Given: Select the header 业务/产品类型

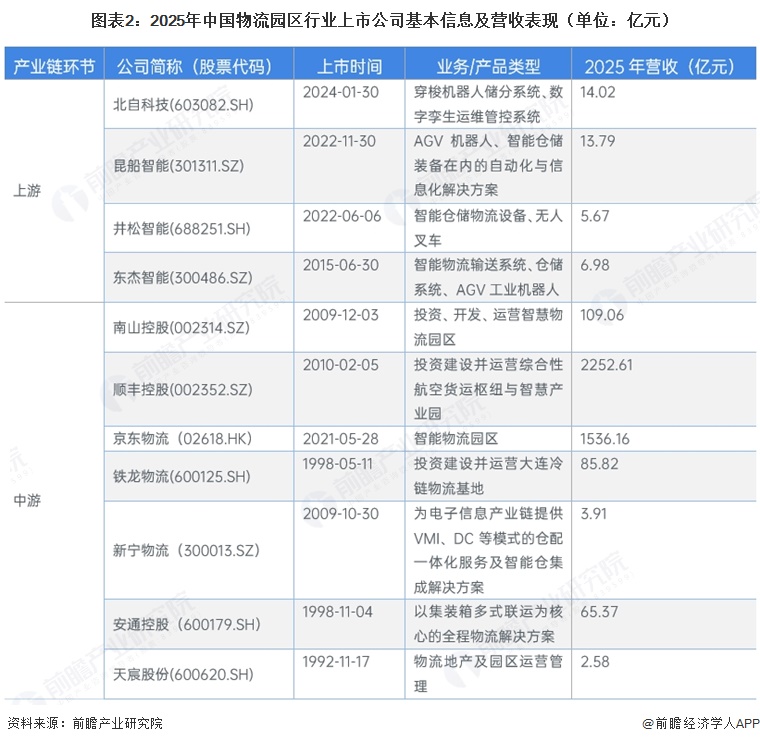Looking at the screenshot, I should pyautogui.click(x=488, y=66).
